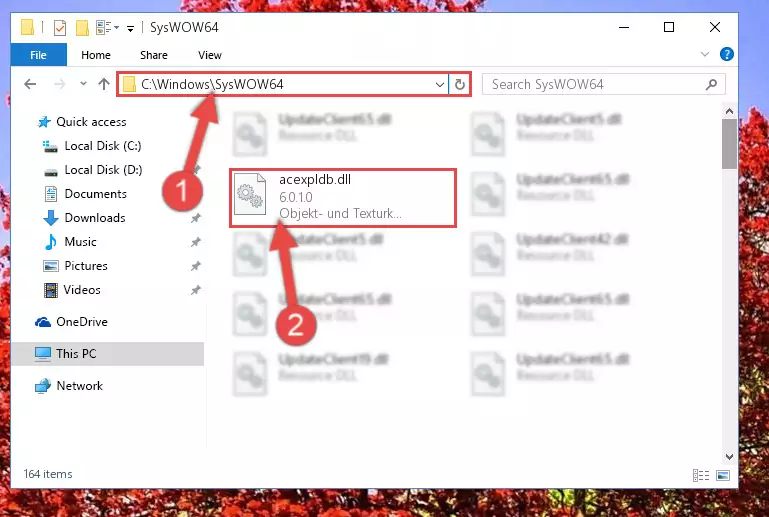Click the pin icon beside Pictures
Viewport: 769px width, 517px height.
point(196,266)
